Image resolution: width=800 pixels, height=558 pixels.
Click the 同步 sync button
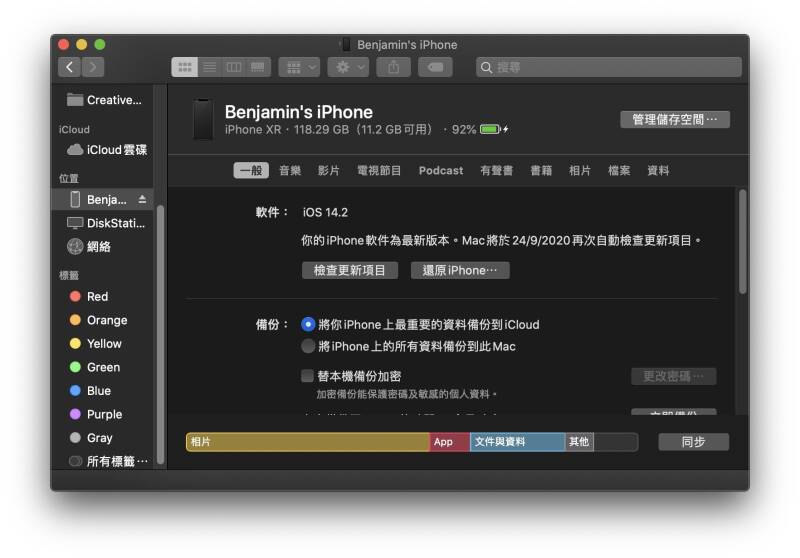pos(693,442)
